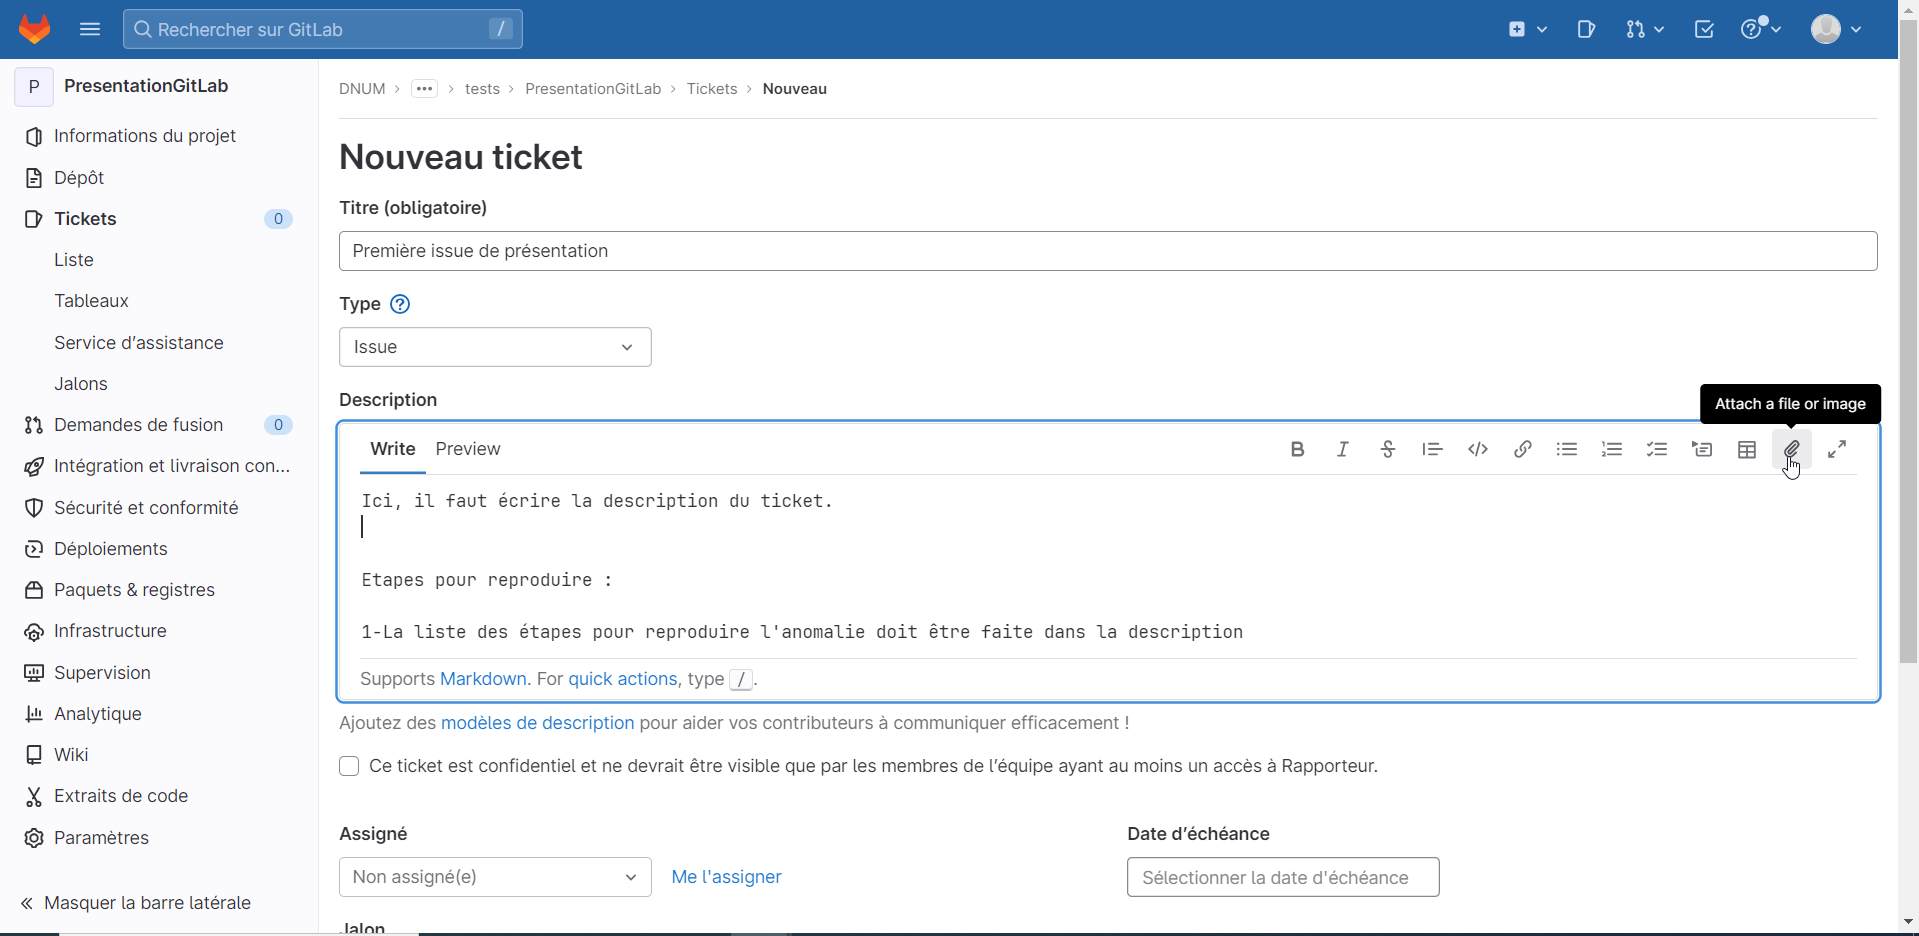This screenshot has height=936, width=1919.
Task: Click the bold formatting icon
Action: (1297, 450)
